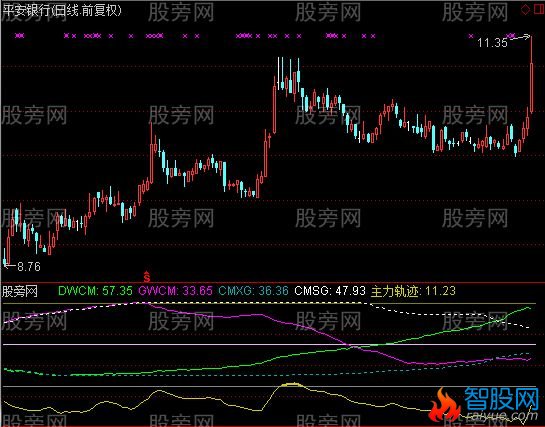Select the CMXG: 36.36 indicator value
The height and width of the screenshot is (427, 545).
click(253, 290)
